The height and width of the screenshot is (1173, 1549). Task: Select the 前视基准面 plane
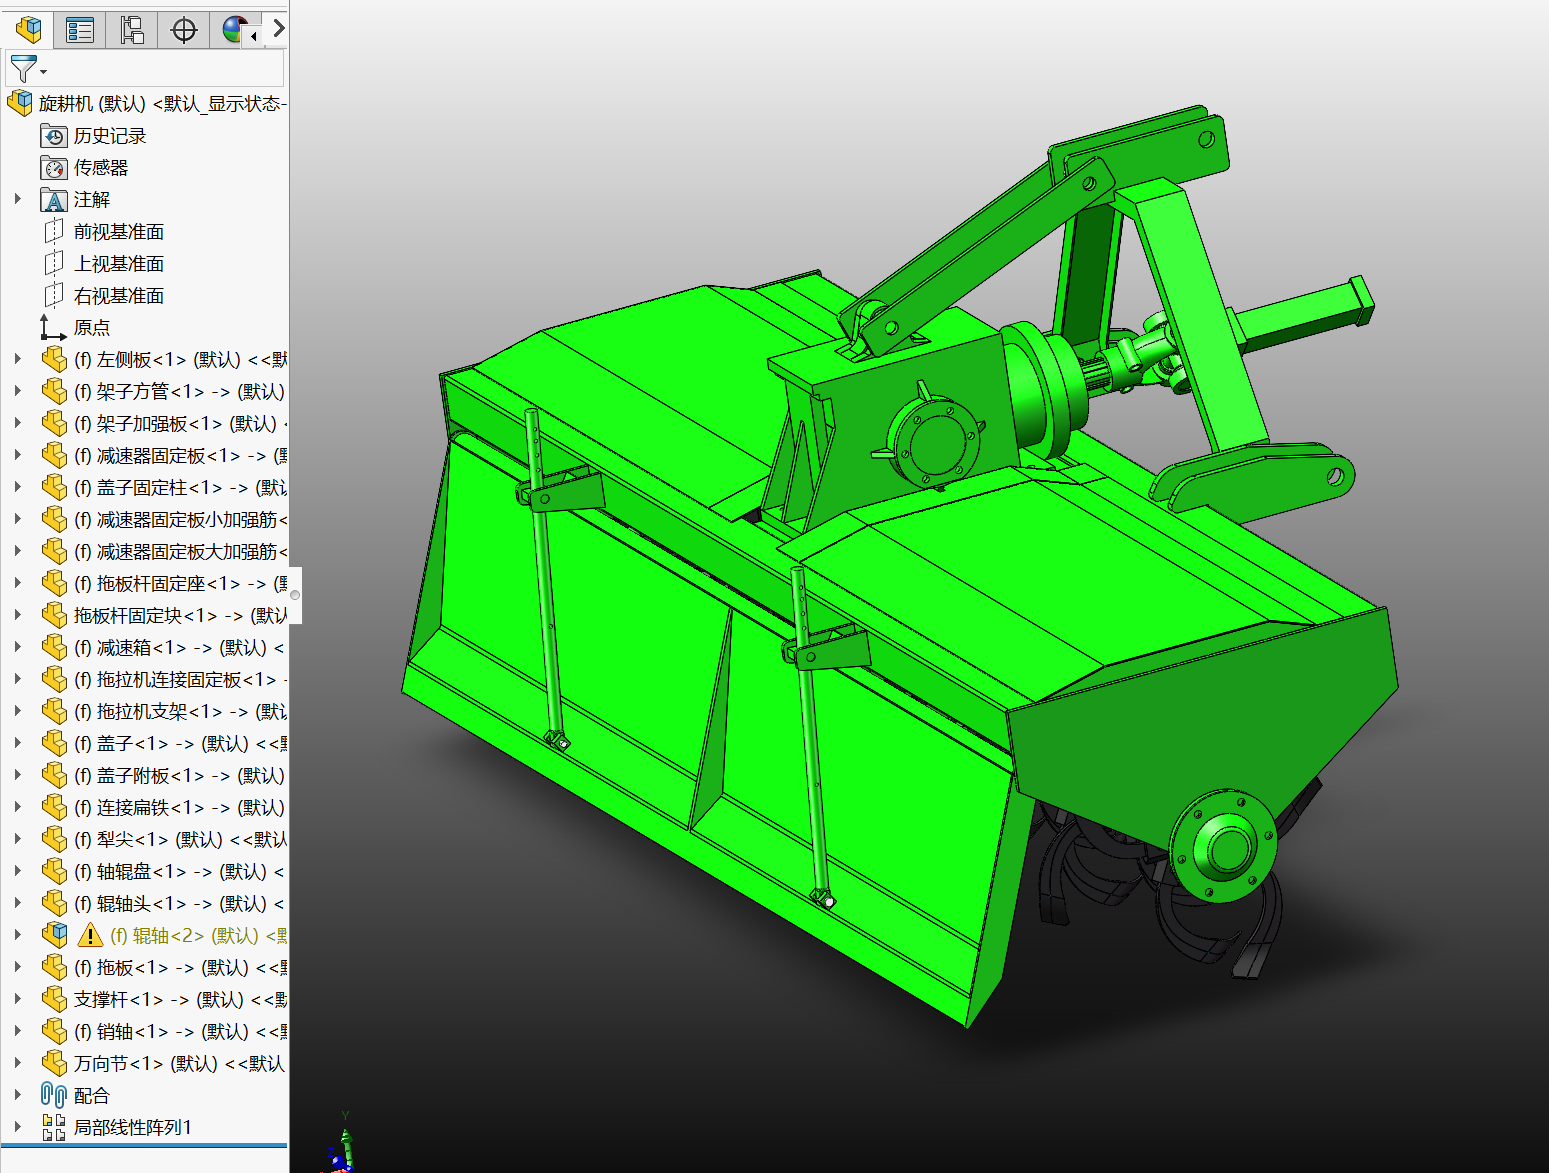(x=118, y=232)
